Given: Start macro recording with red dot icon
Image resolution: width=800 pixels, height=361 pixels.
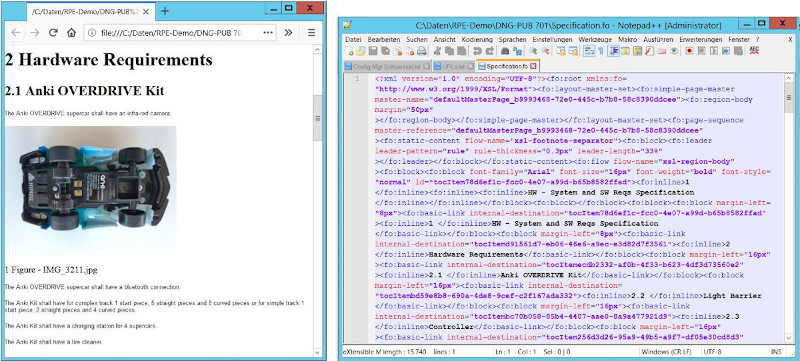Looking at the screenshot, I should coord(689,51).
